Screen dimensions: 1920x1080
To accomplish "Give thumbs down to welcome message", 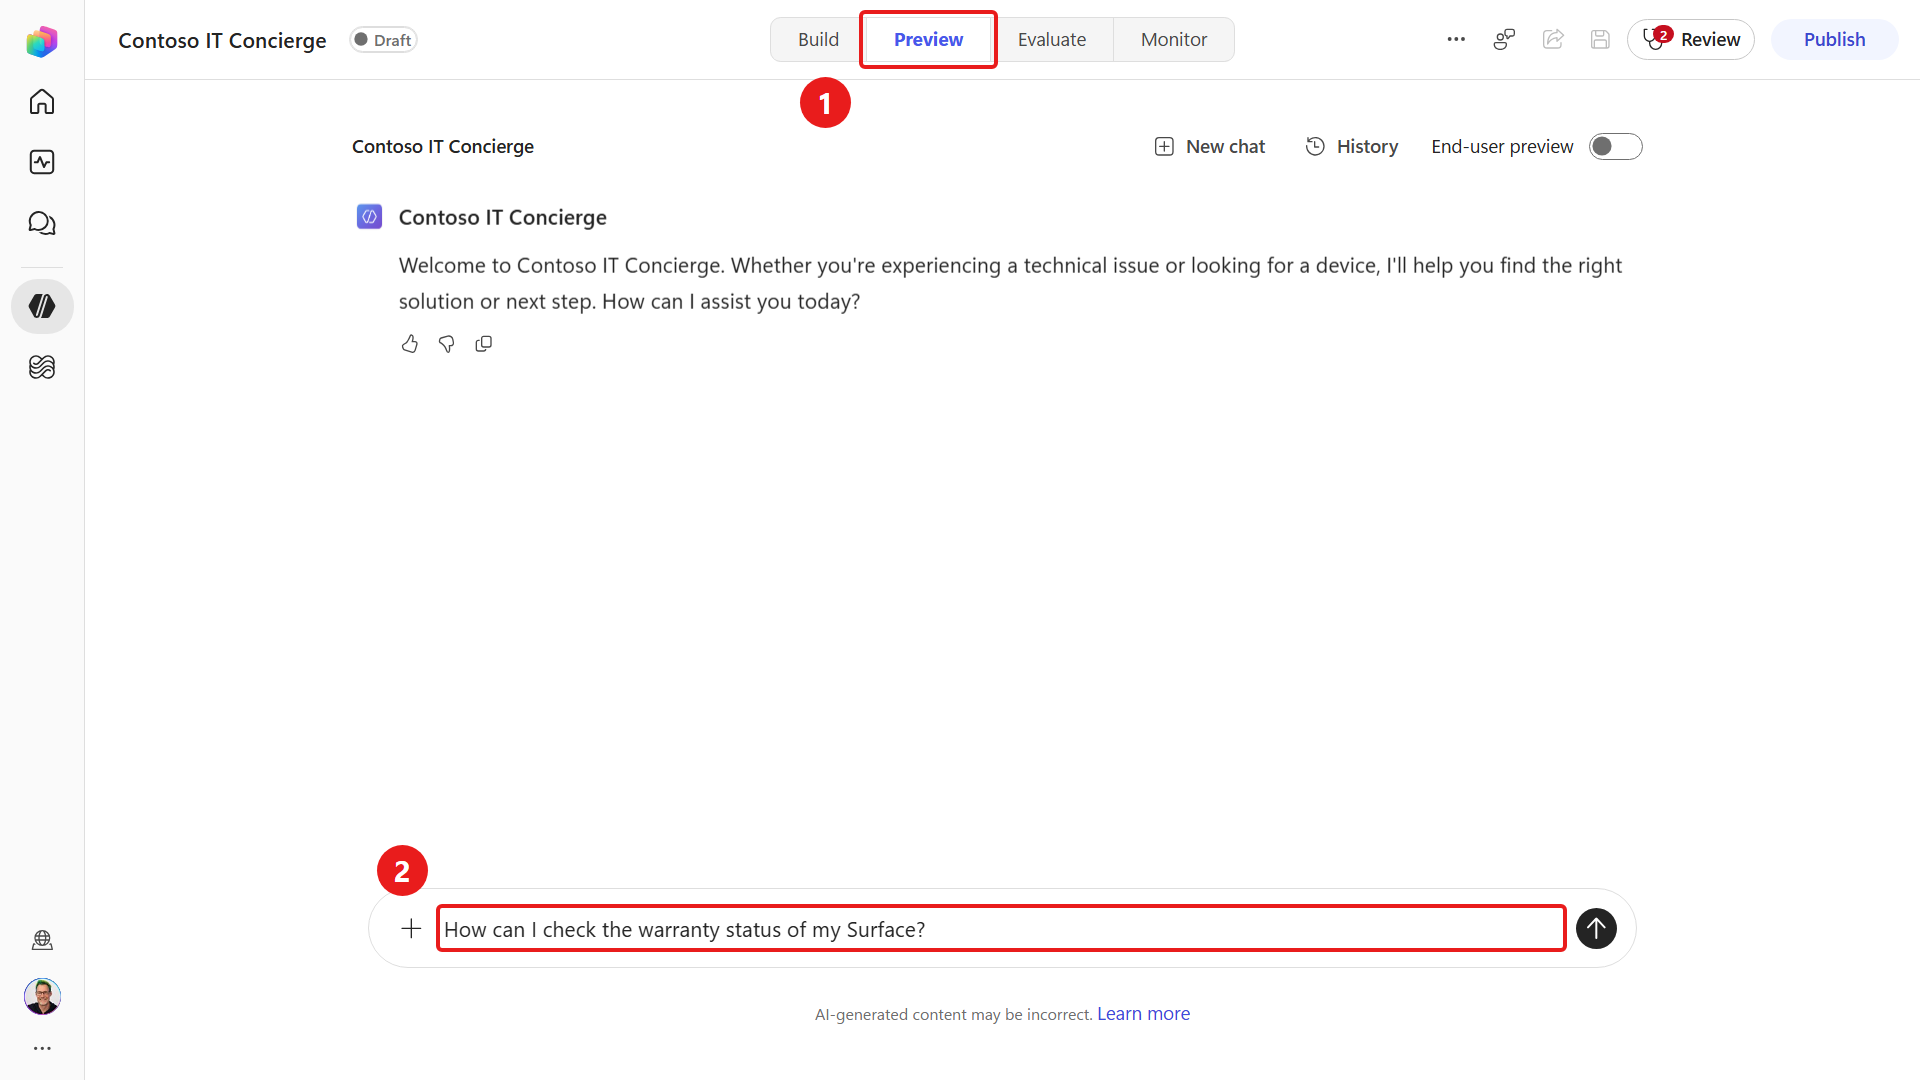I will click(447, 344).
